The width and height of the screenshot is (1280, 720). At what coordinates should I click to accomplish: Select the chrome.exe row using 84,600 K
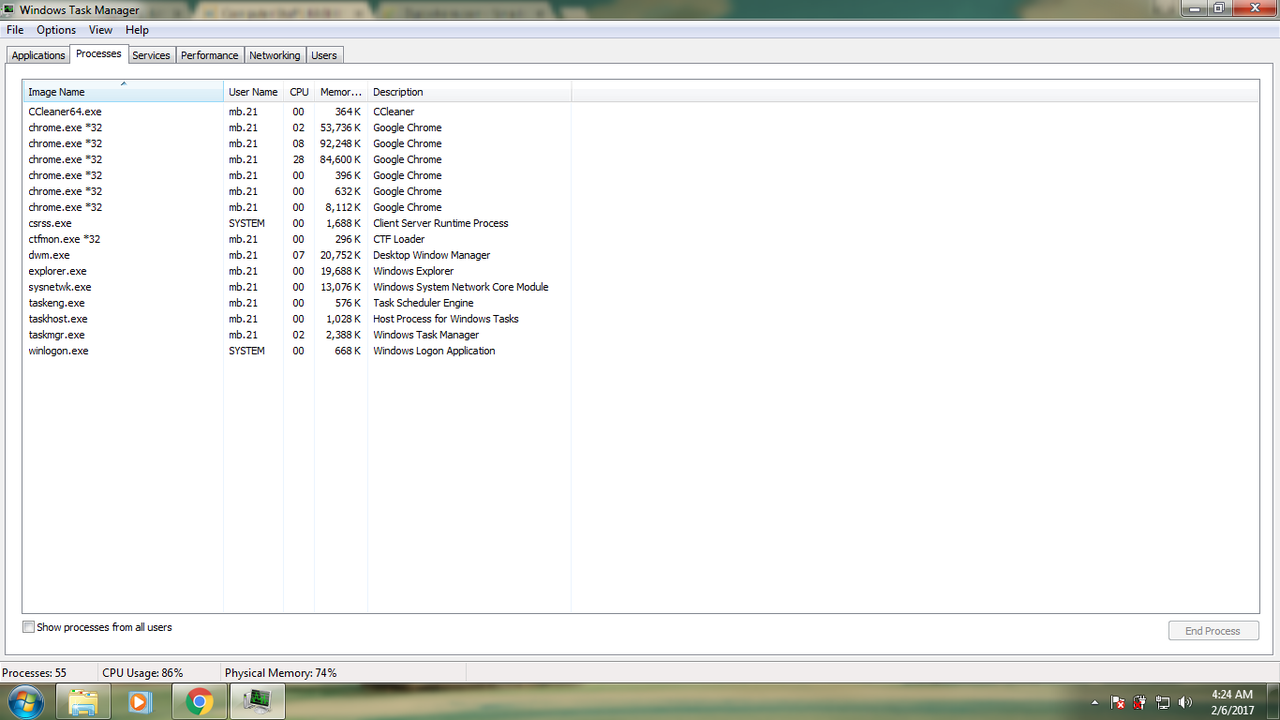click(297, 160)
